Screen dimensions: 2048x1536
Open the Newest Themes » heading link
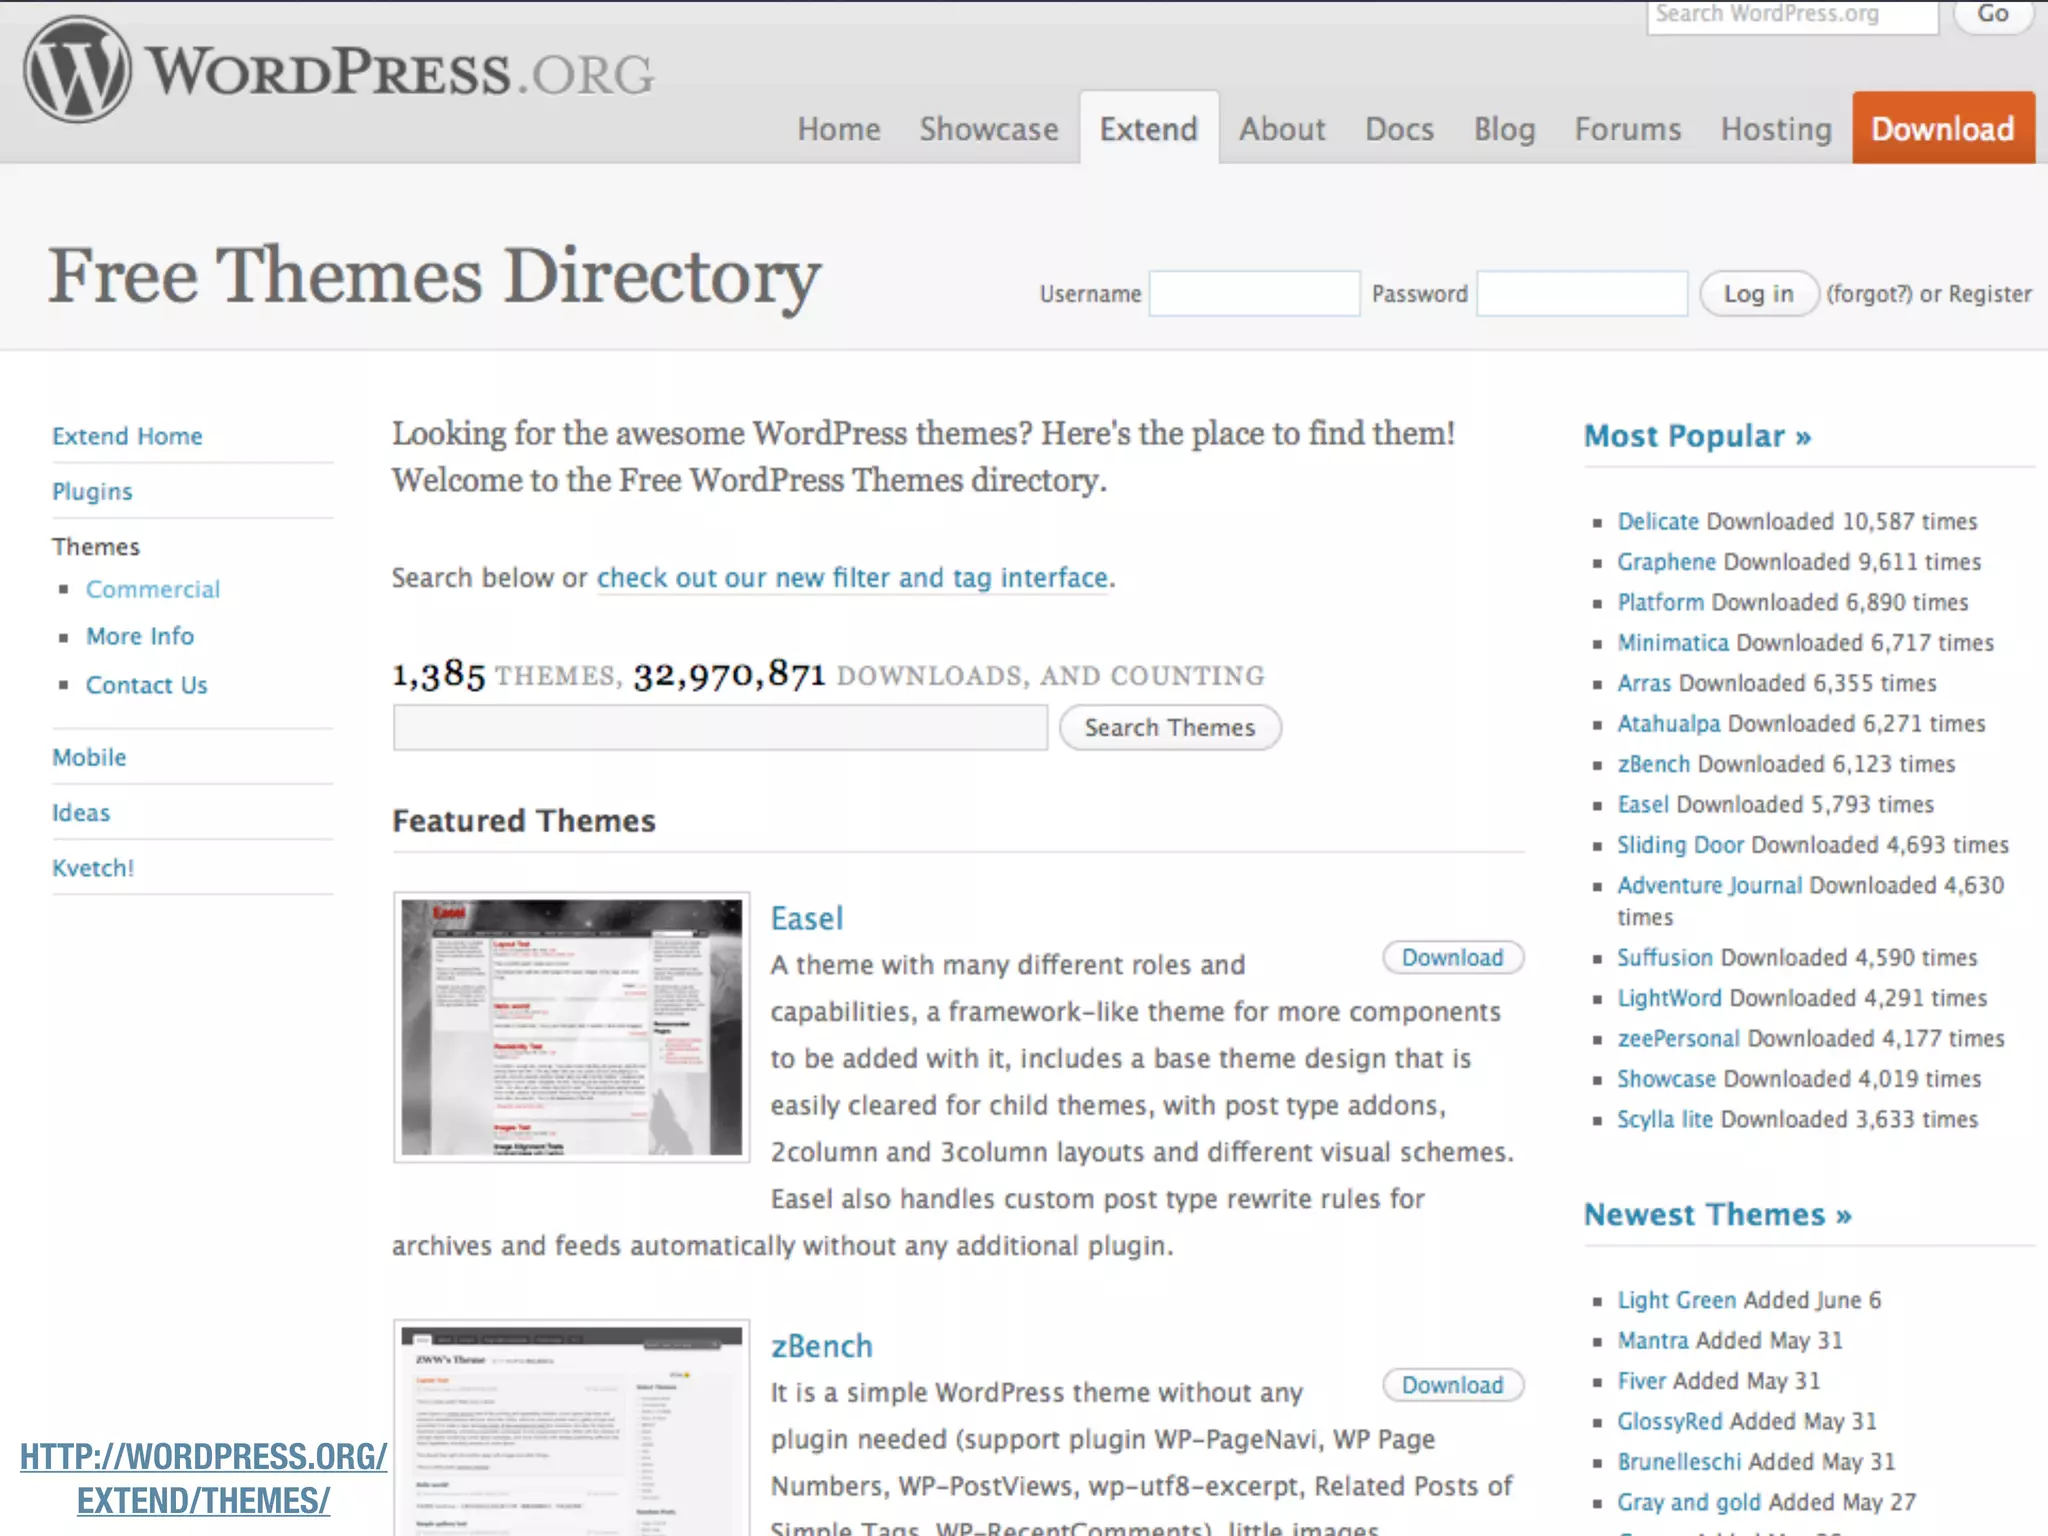[1718, 1214]
